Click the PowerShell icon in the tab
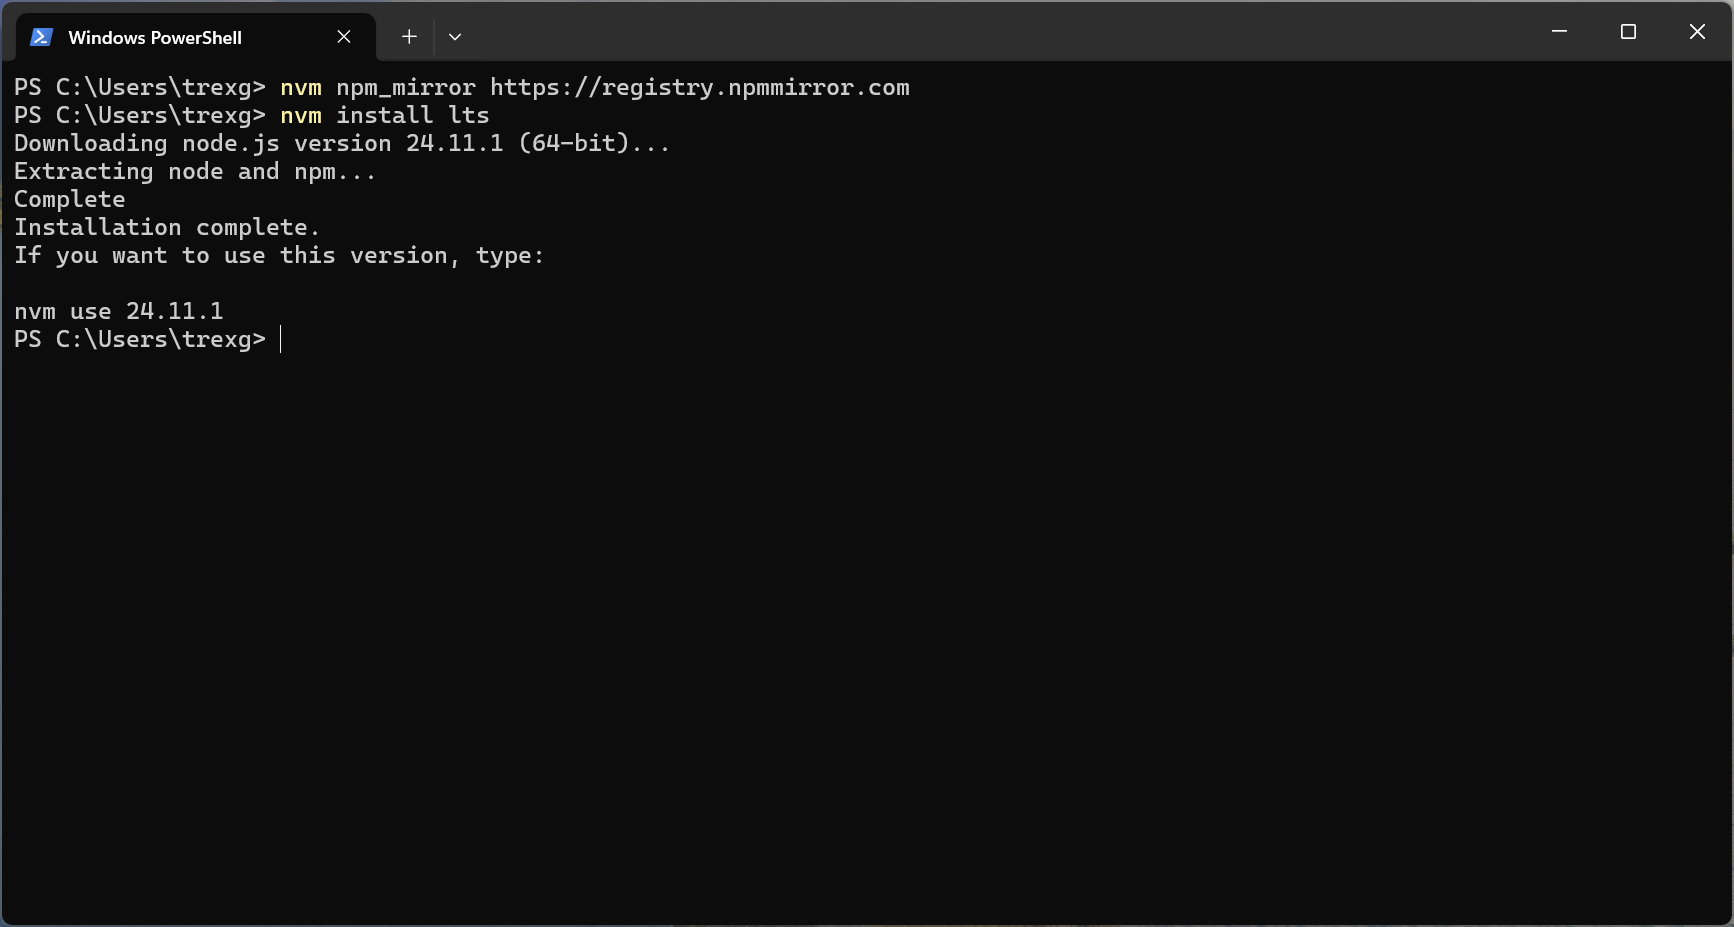The image size is (1734, 927). point(41,37)
